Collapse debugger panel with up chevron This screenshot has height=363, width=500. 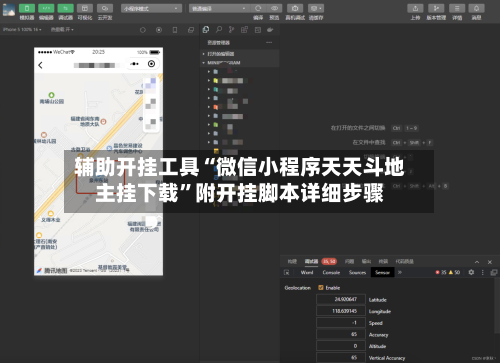click(477, 262)
